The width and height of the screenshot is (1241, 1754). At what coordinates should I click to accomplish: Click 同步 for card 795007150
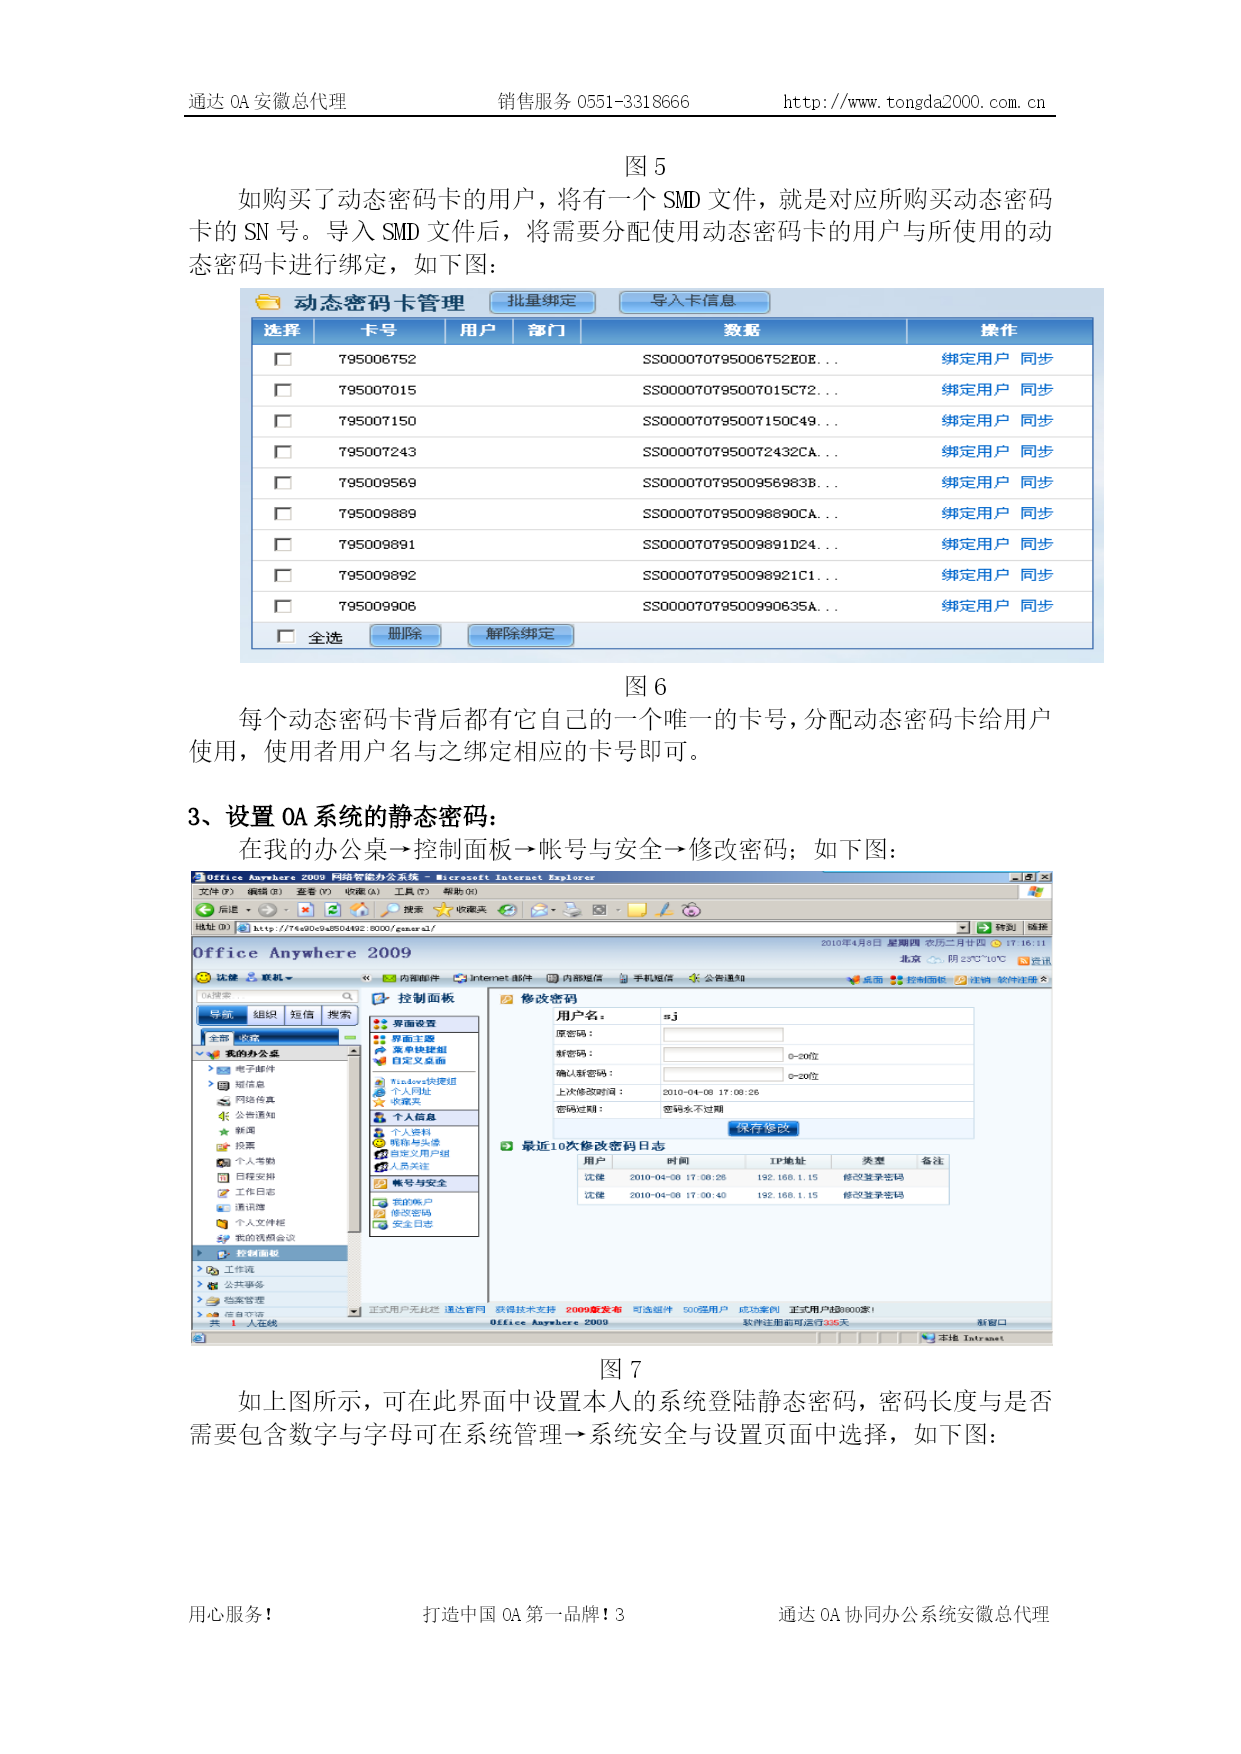click(x=1036, y=421)
